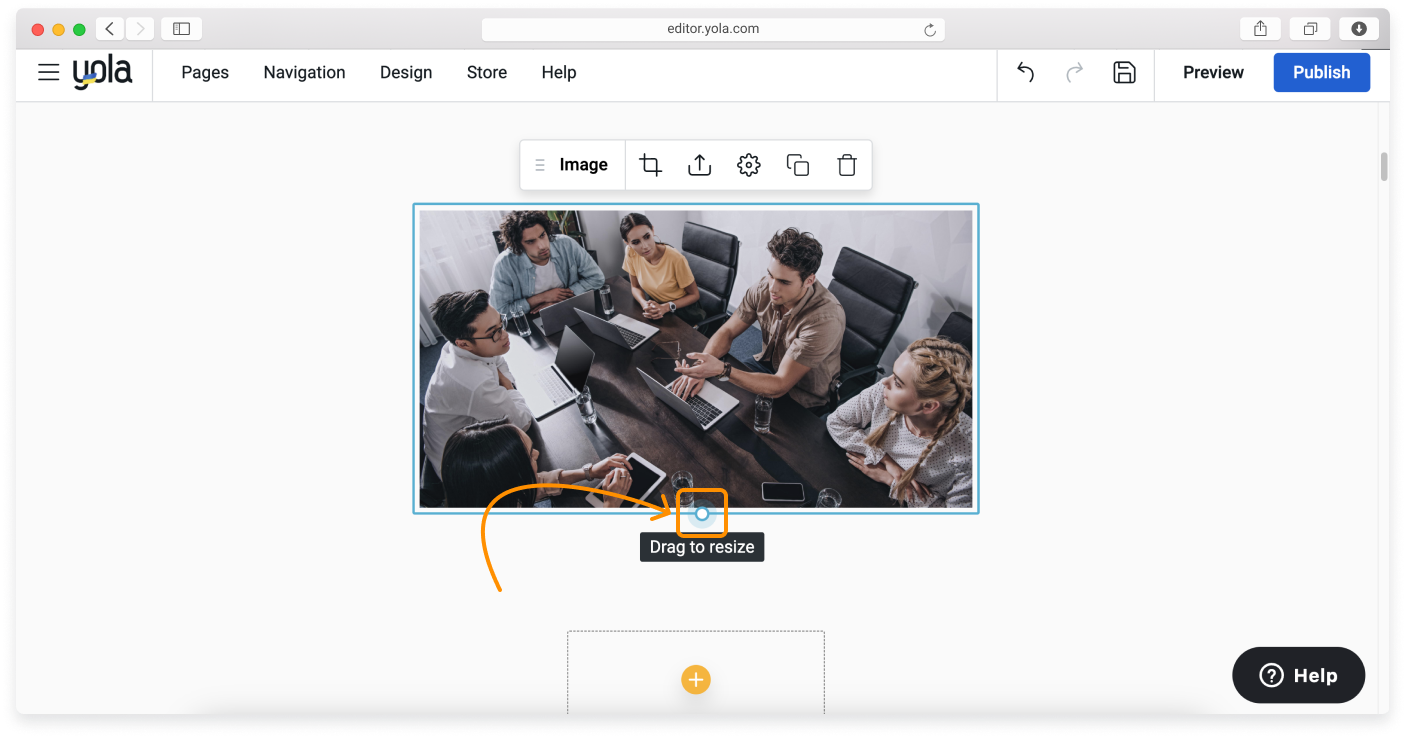Open the Navigation menu
This screenshot has height=738, width=1406.
tap(304, 72)
